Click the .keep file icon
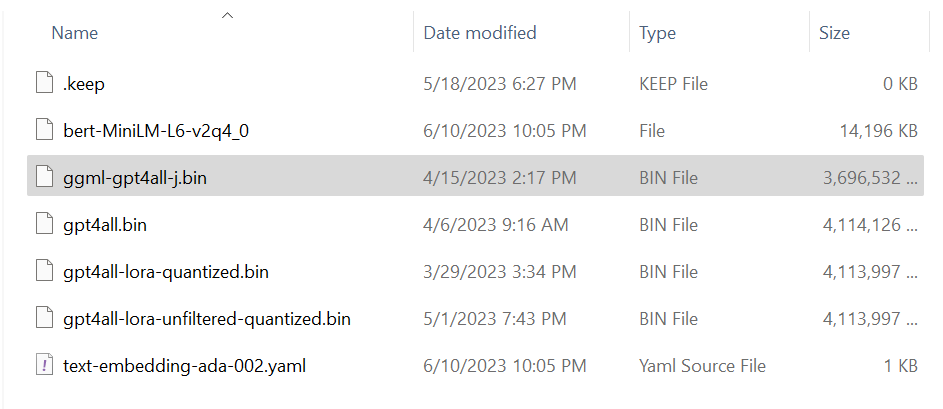 (43, 84)
